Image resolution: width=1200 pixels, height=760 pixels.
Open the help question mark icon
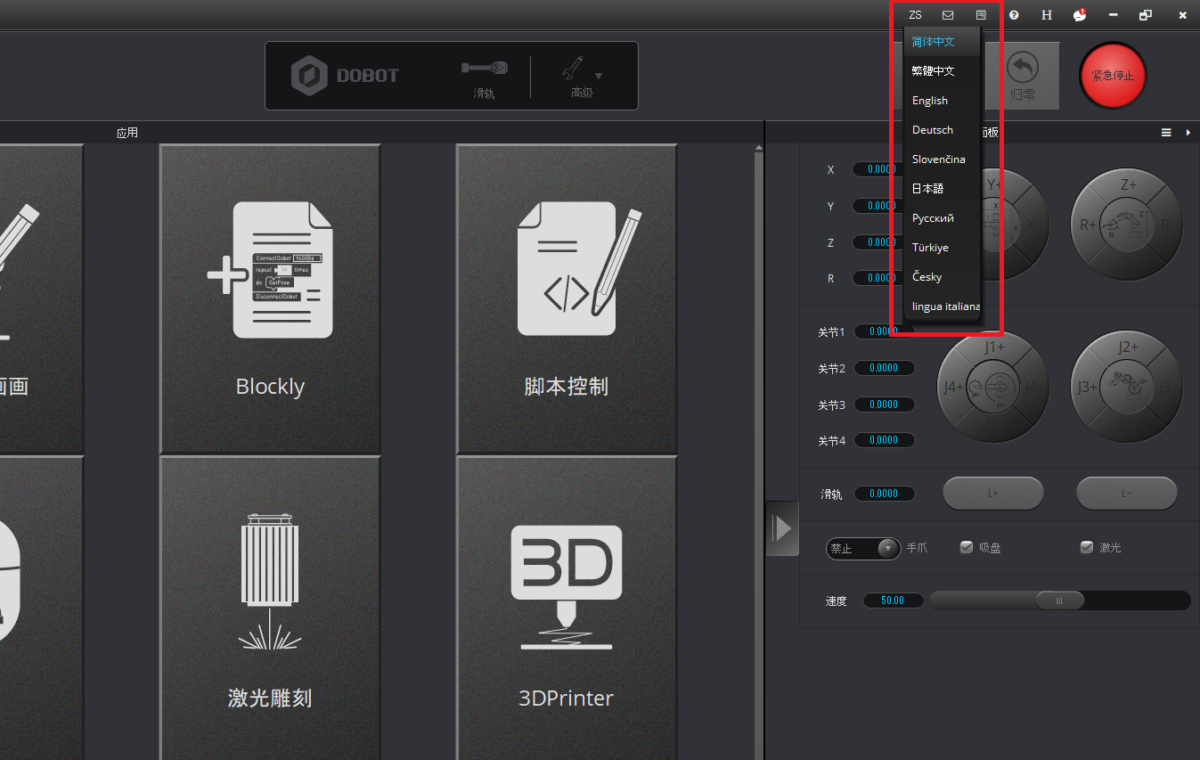pos(1014,15)
